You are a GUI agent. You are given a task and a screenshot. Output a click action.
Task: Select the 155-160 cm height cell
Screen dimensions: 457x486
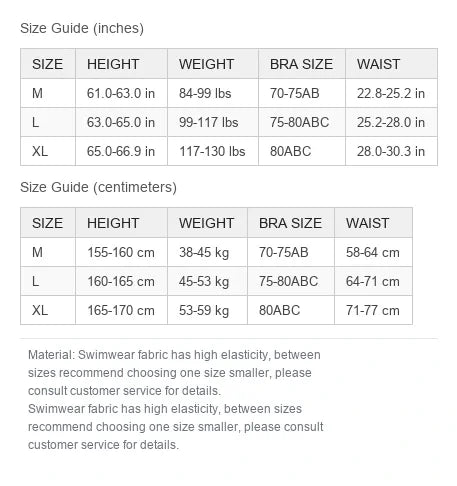[121, 252]
